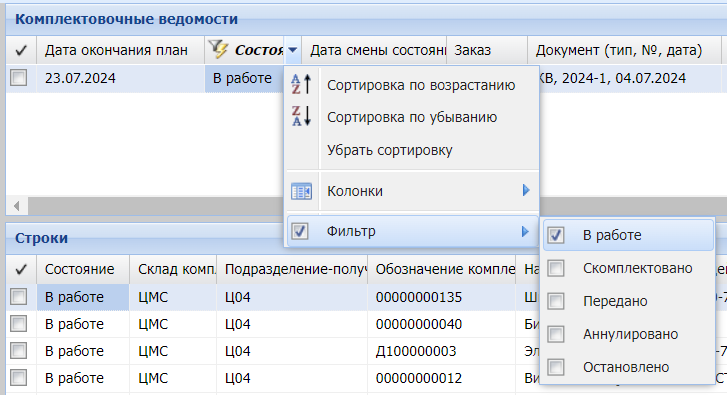The image size is (727, 395).
Task: Toggle the Фильтр menu checkbox
Action: pos(300,231)
